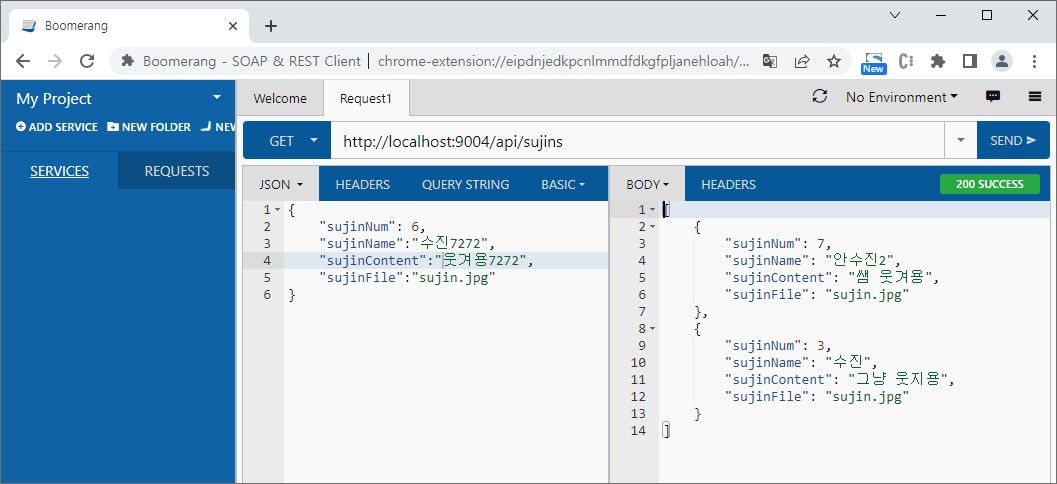Click the browser address bar URL
1057x484 pixels.
pyautogui.click(x=564, y=61)
